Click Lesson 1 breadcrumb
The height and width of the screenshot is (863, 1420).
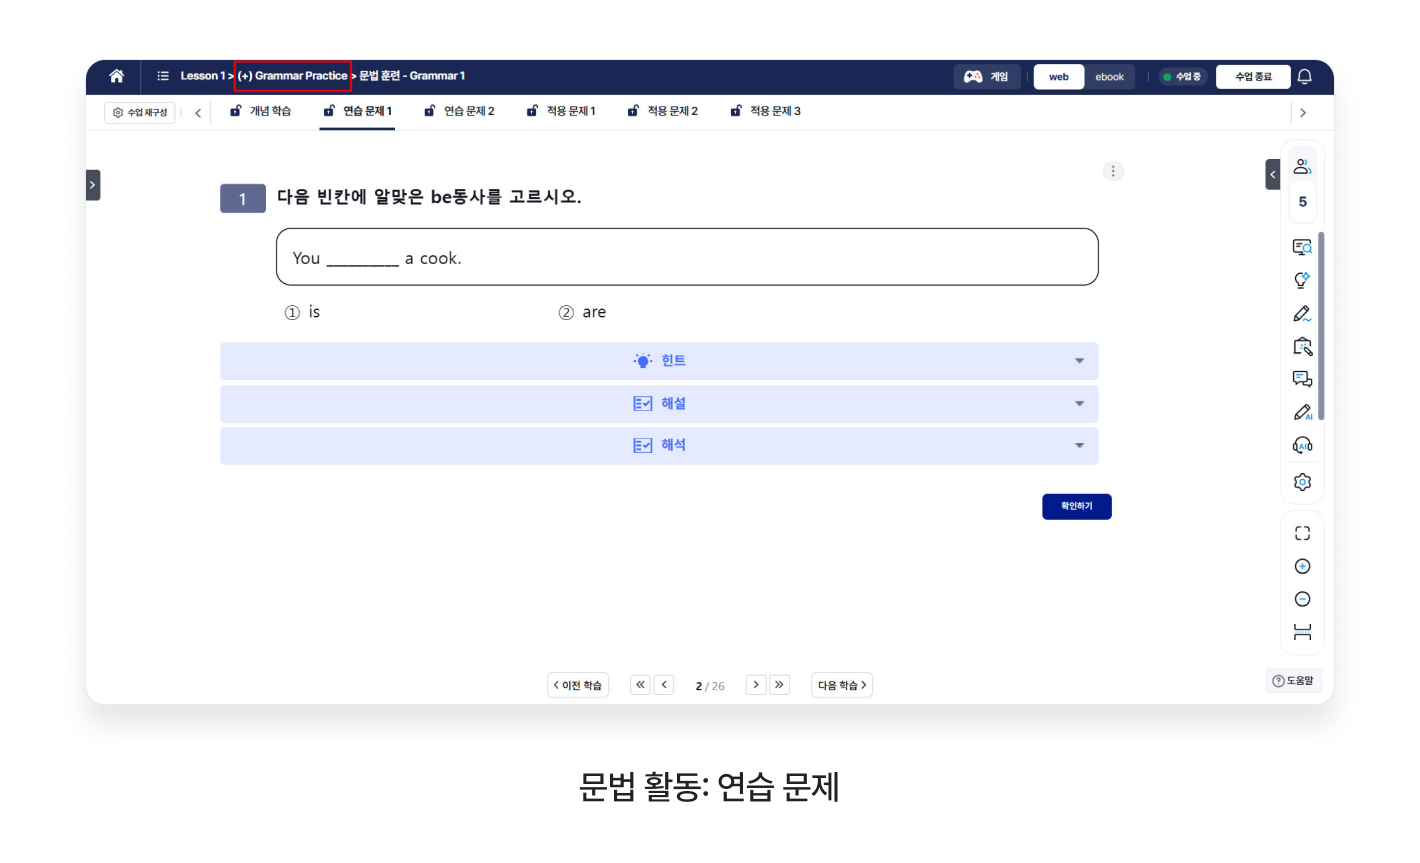click(203, 76)
